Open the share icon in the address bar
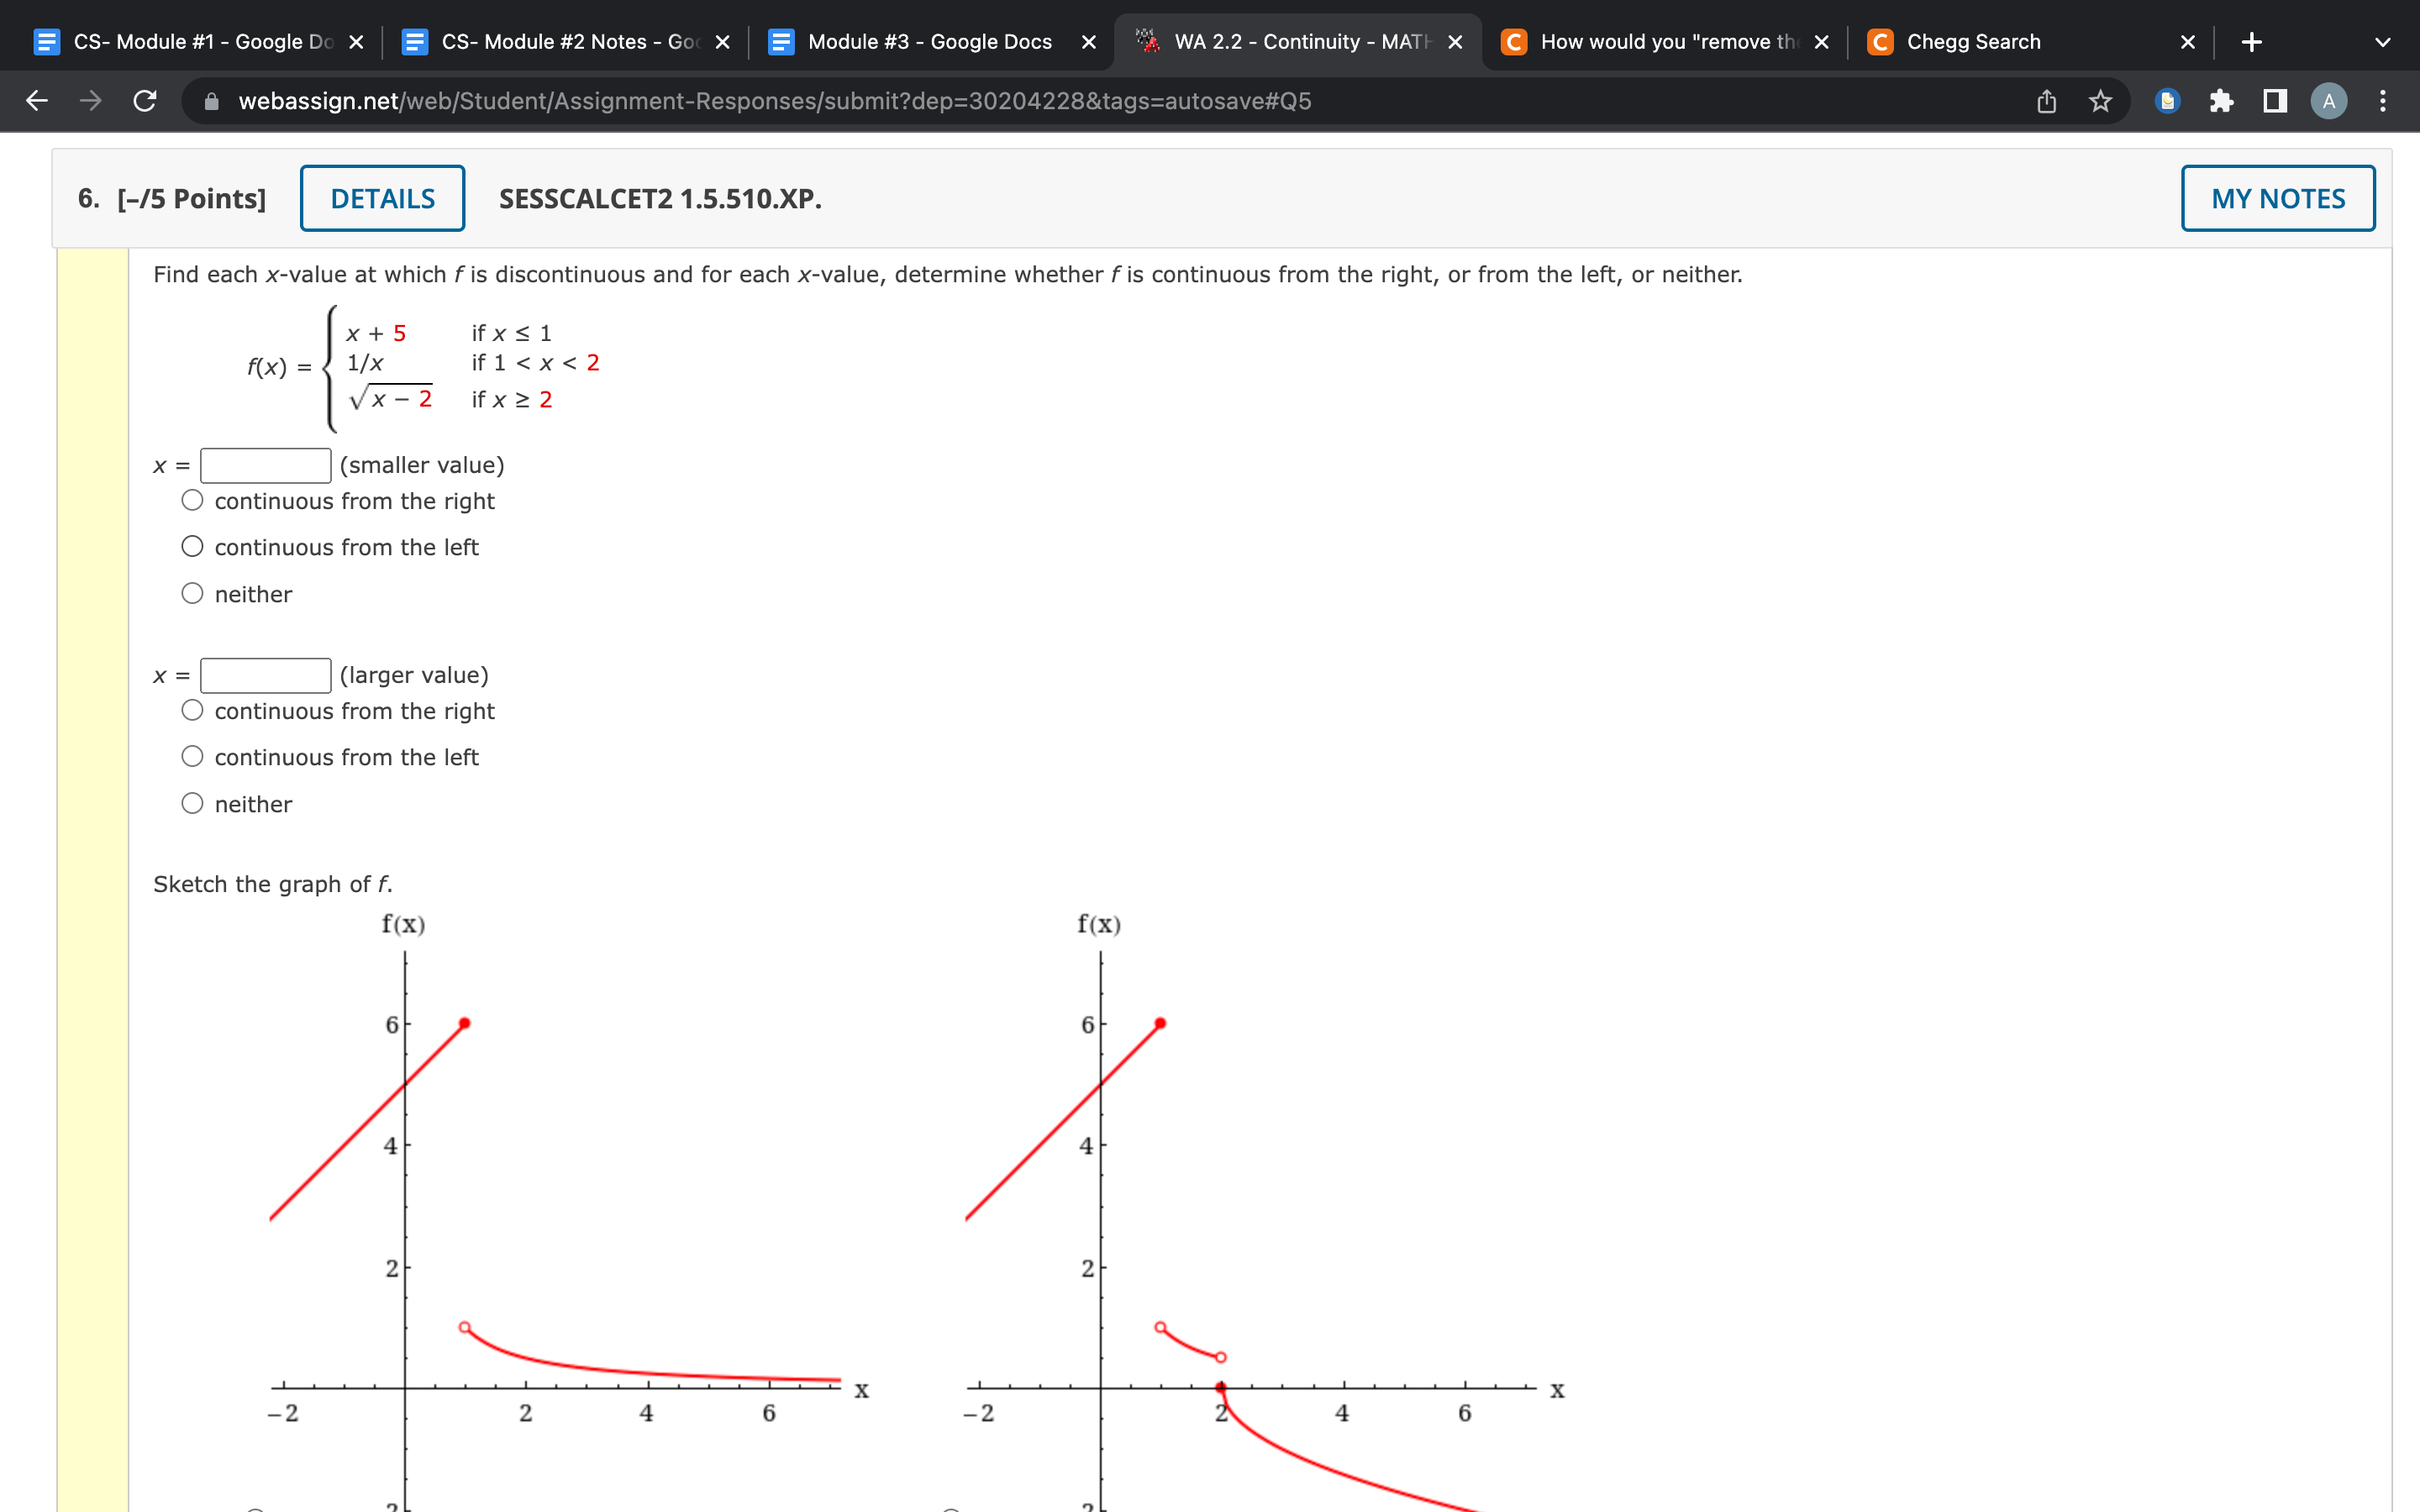The image size is (2420, 1512). [x=2046, y=100]
